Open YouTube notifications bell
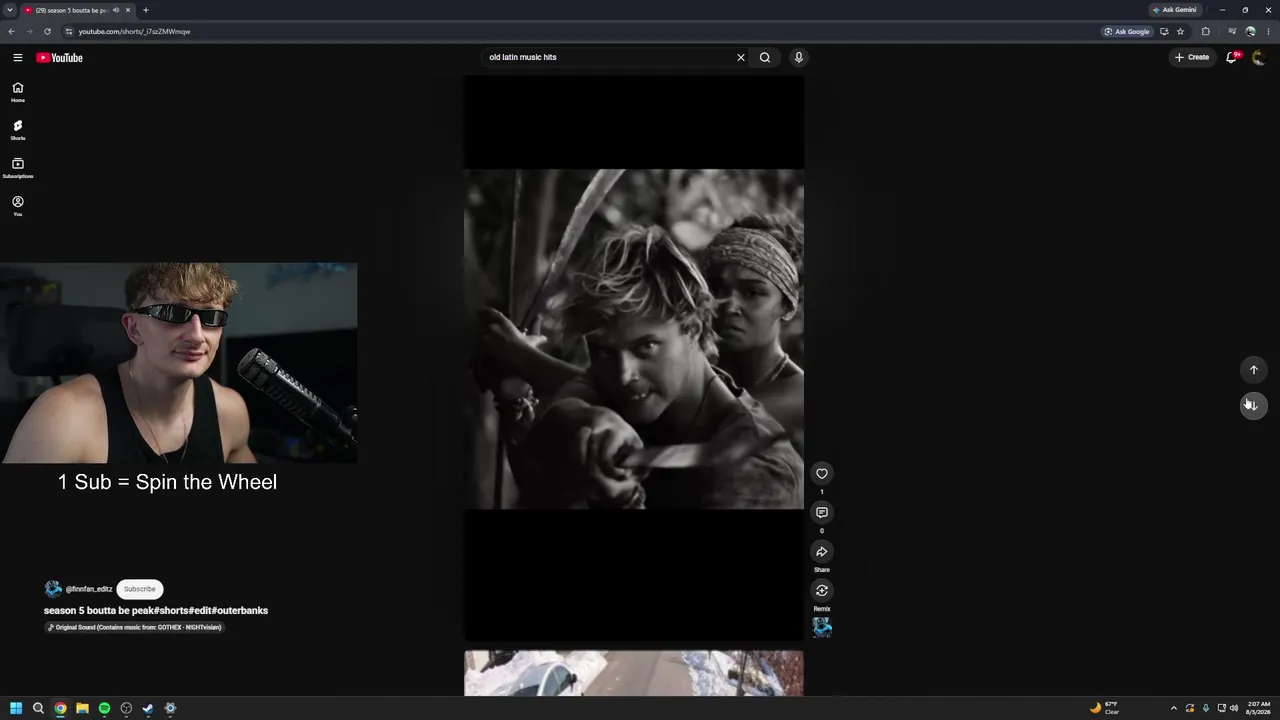 [1232, 57]
